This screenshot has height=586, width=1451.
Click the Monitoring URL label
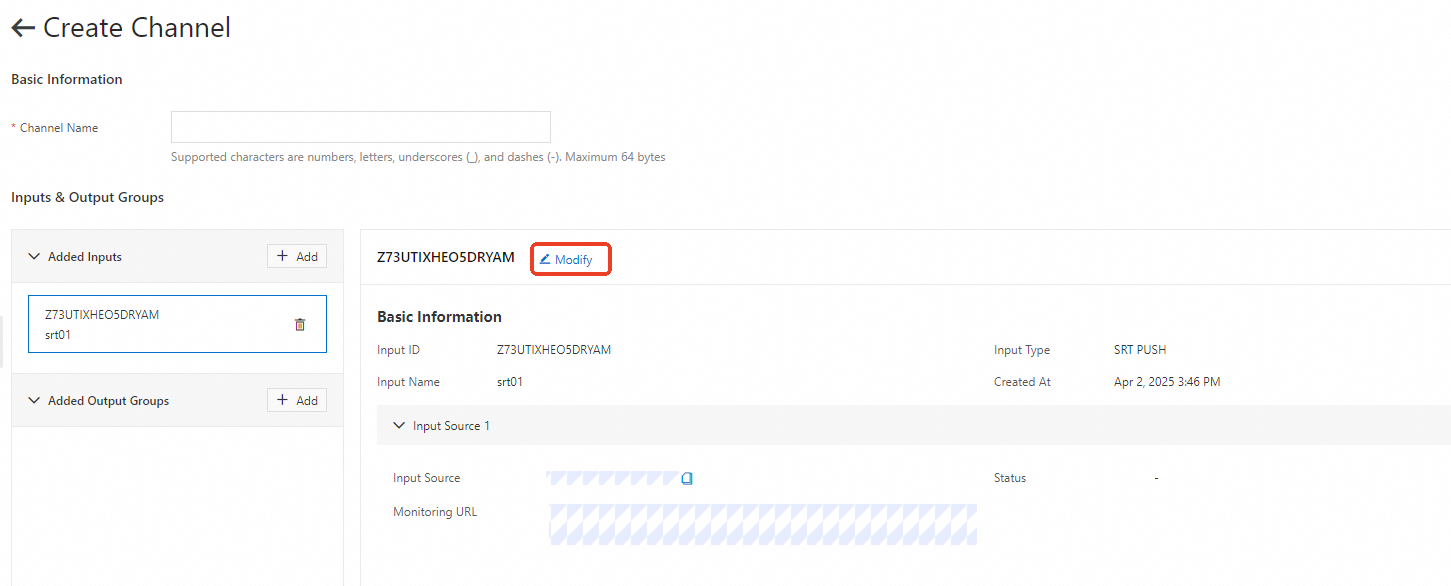coord(435,512)
